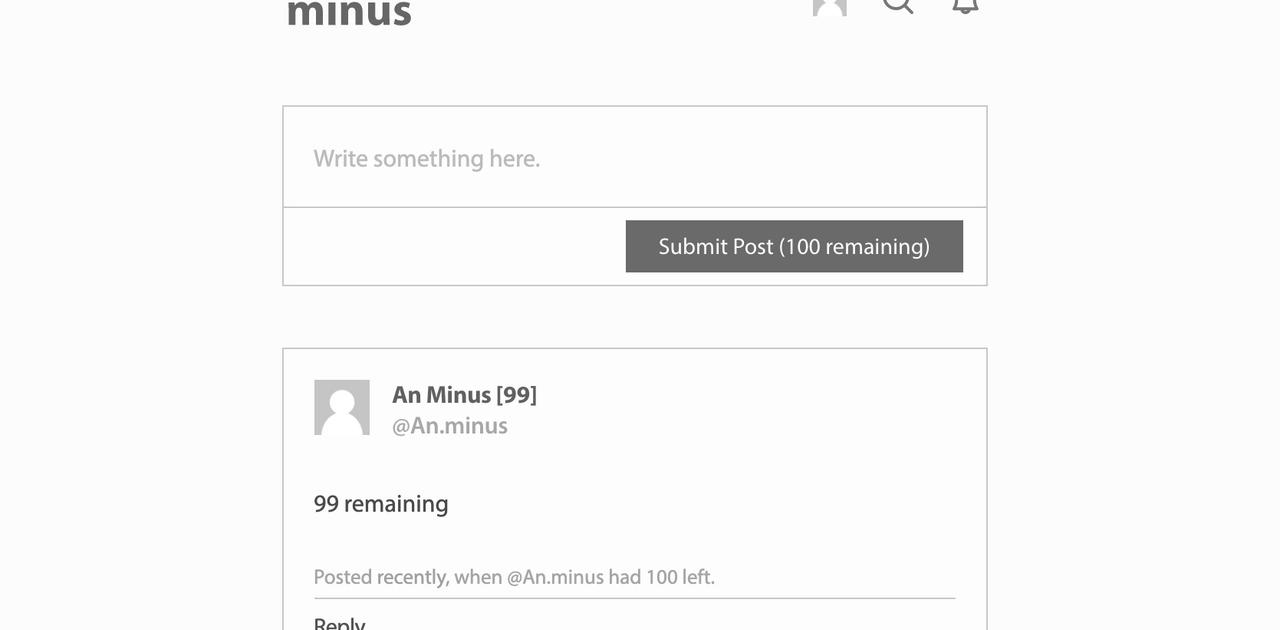Select the "99 remaining" post text
This screenshot has width=1280, height=630.
click(x=381, y=504)
